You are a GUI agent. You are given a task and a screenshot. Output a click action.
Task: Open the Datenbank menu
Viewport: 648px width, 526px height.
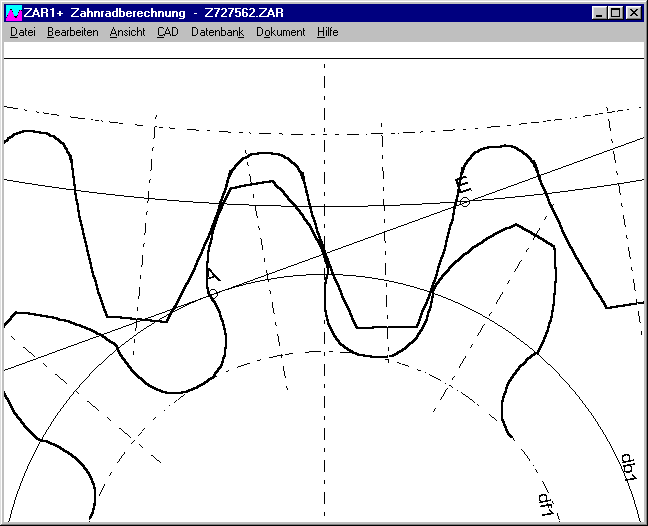click(x=217, y=32)
